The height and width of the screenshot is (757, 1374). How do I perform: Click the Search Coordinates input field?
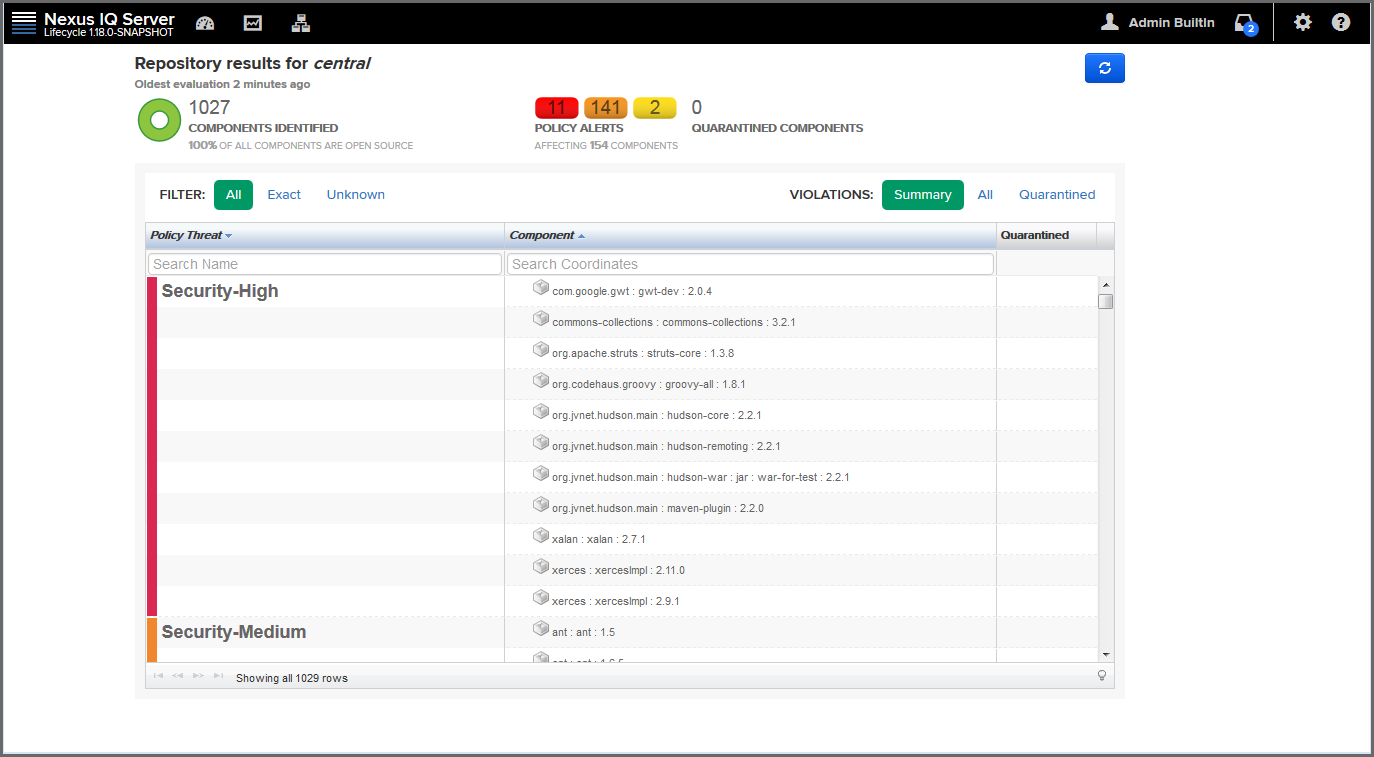[750, 264]
